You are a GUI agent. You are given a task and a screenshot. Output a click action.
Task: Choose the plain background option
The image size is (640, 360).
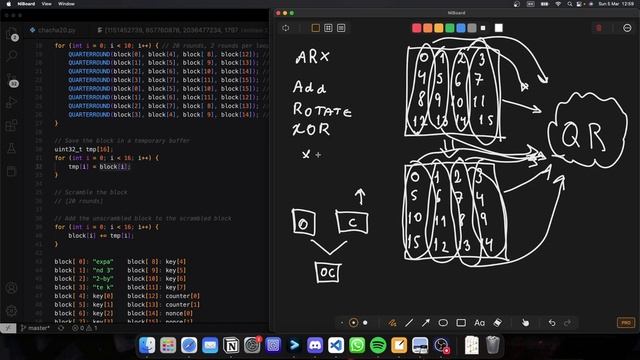(316, 28)
